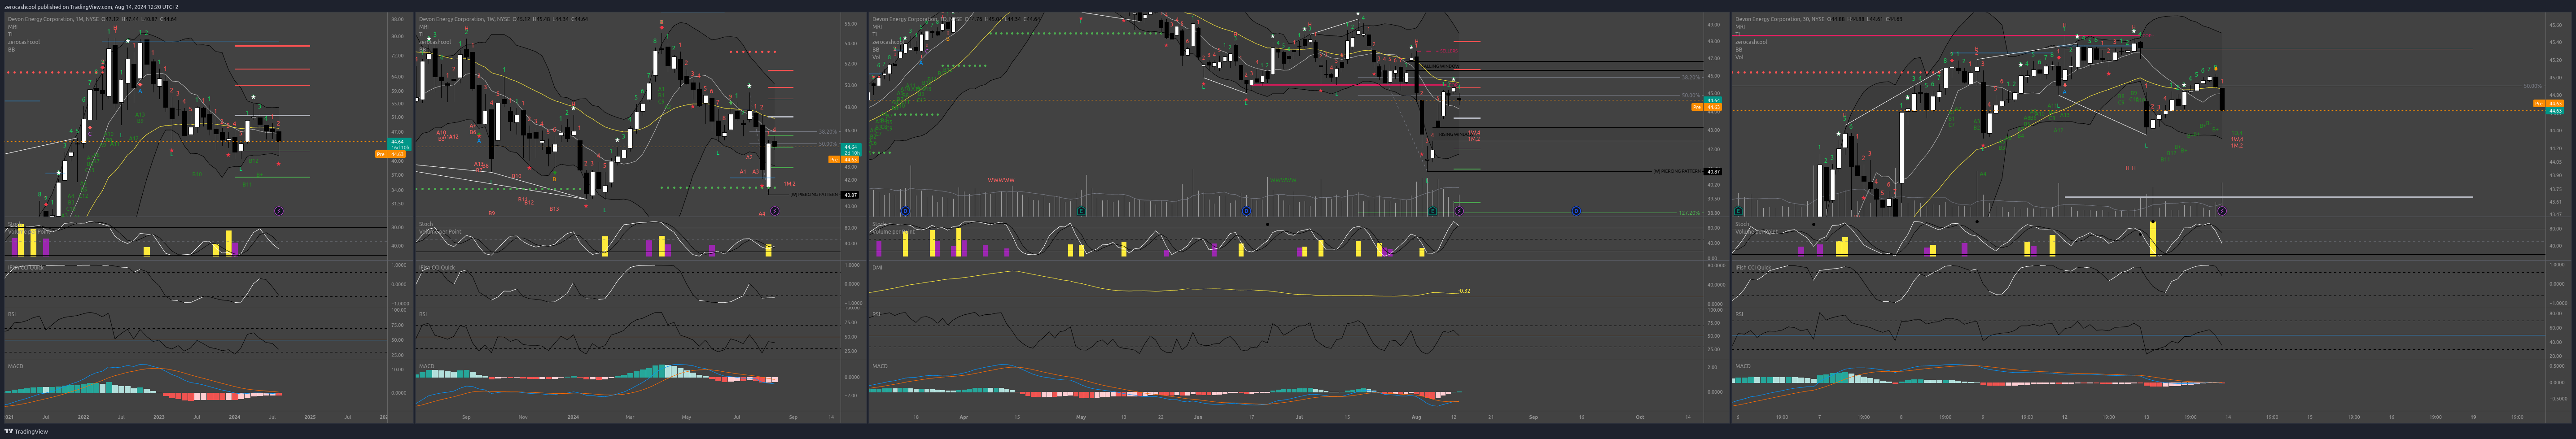The height and width of the screenshot is (439, 2576).
Task: Click the lightning bolt icon on weekly chart
Action: point(775,211)
